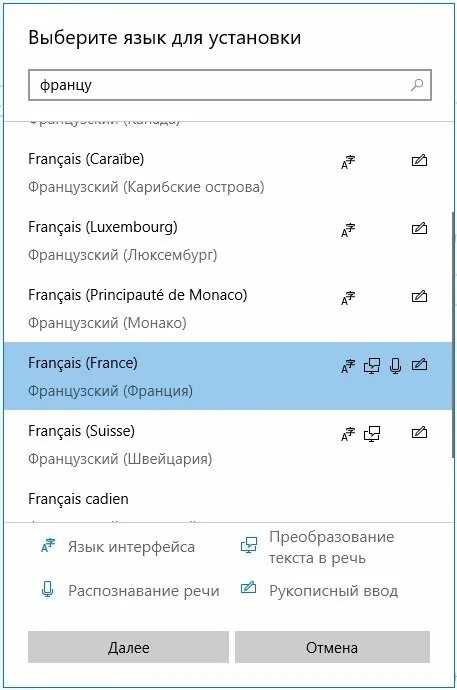Click the display language icon on the Français (France) row

[348, 366]
